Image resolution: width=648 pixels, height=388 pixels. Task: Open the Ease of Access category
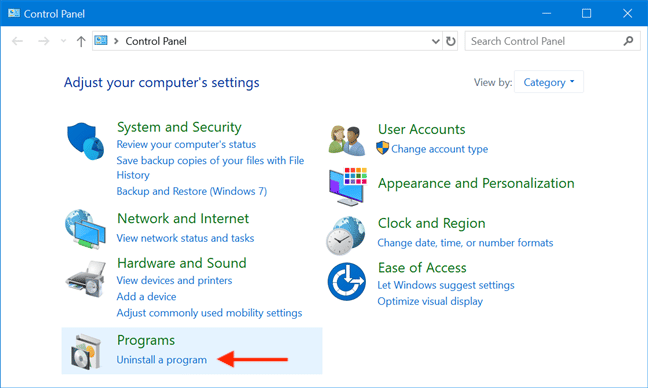point(422,268)
